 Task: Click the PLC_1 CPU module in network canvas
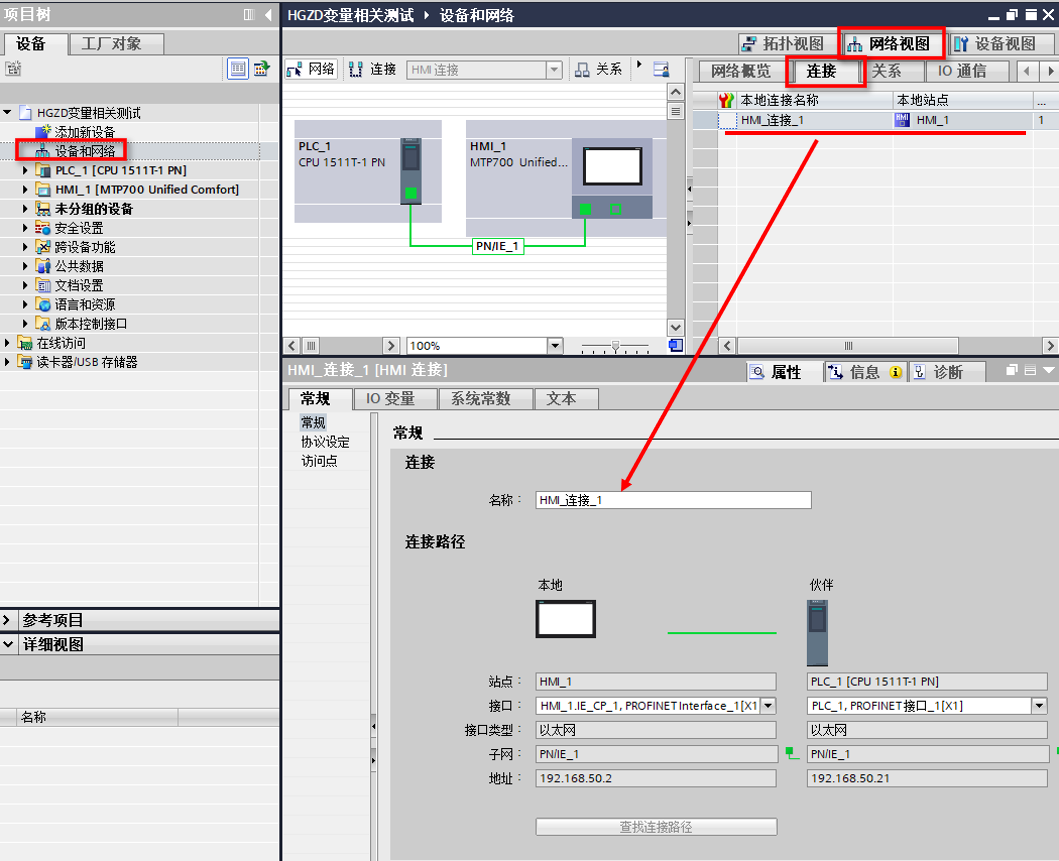pyautogui.click(x=410, y=171)
